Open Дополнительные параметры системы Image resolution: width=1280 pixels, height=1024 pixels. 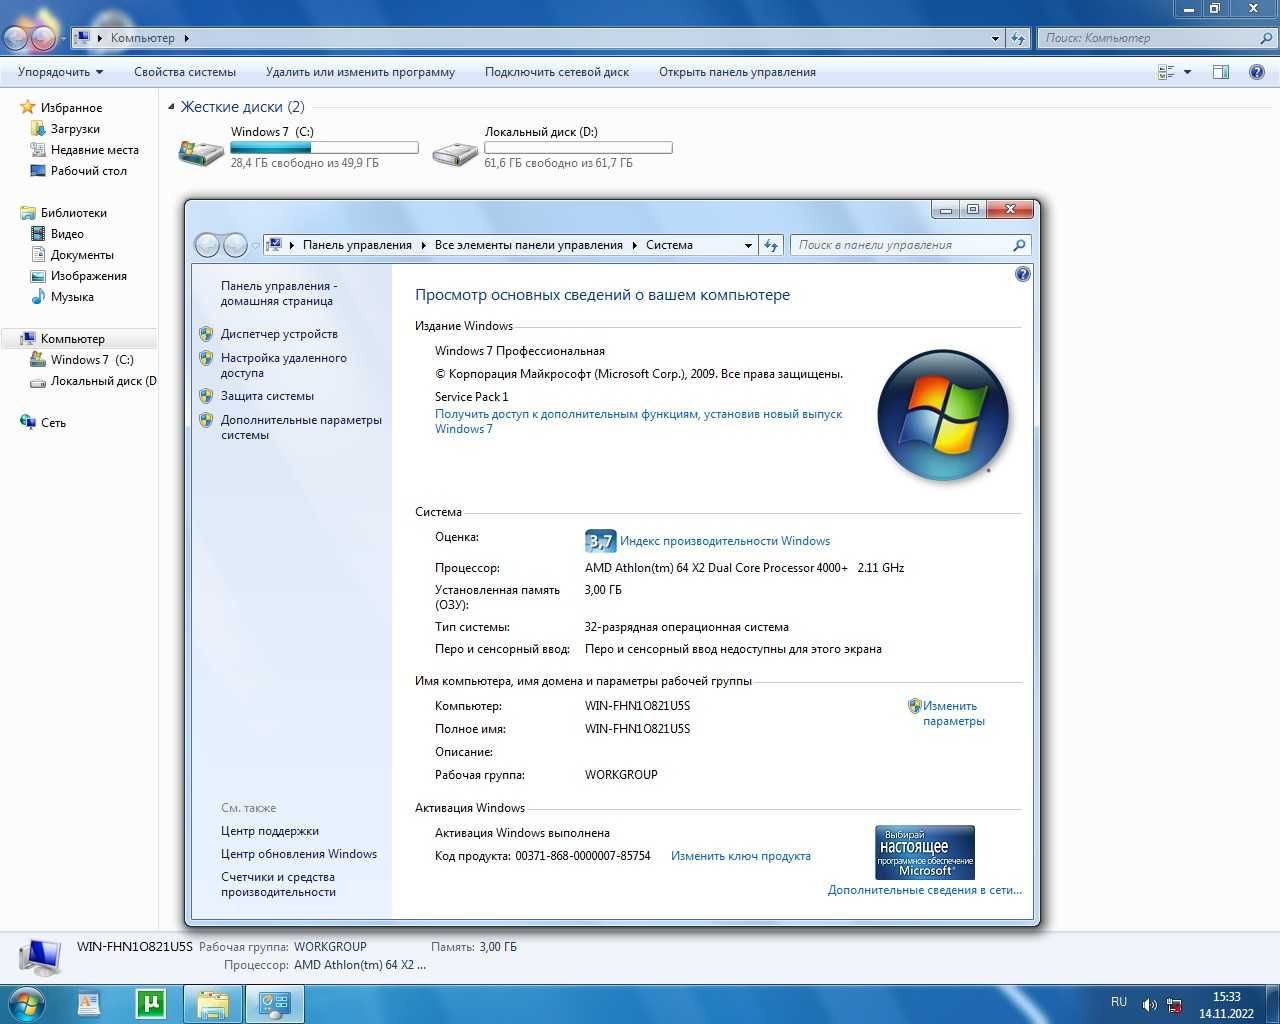tap(301, 427)
